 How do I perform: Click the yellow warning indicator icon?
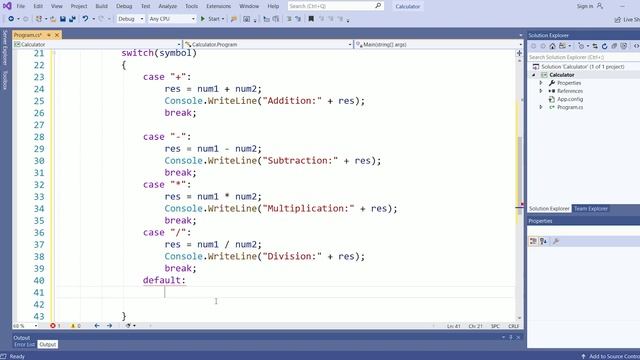pos(73,326)
